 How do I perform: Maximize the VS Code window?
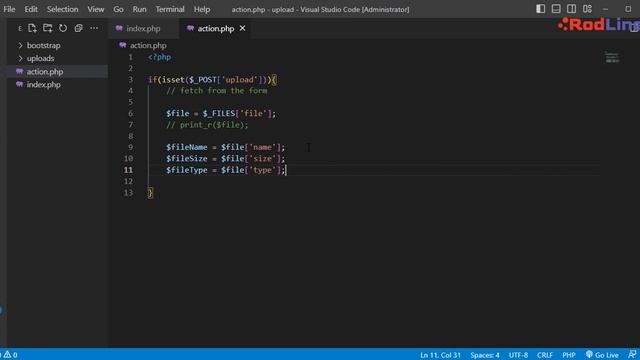tap(628, 9)
